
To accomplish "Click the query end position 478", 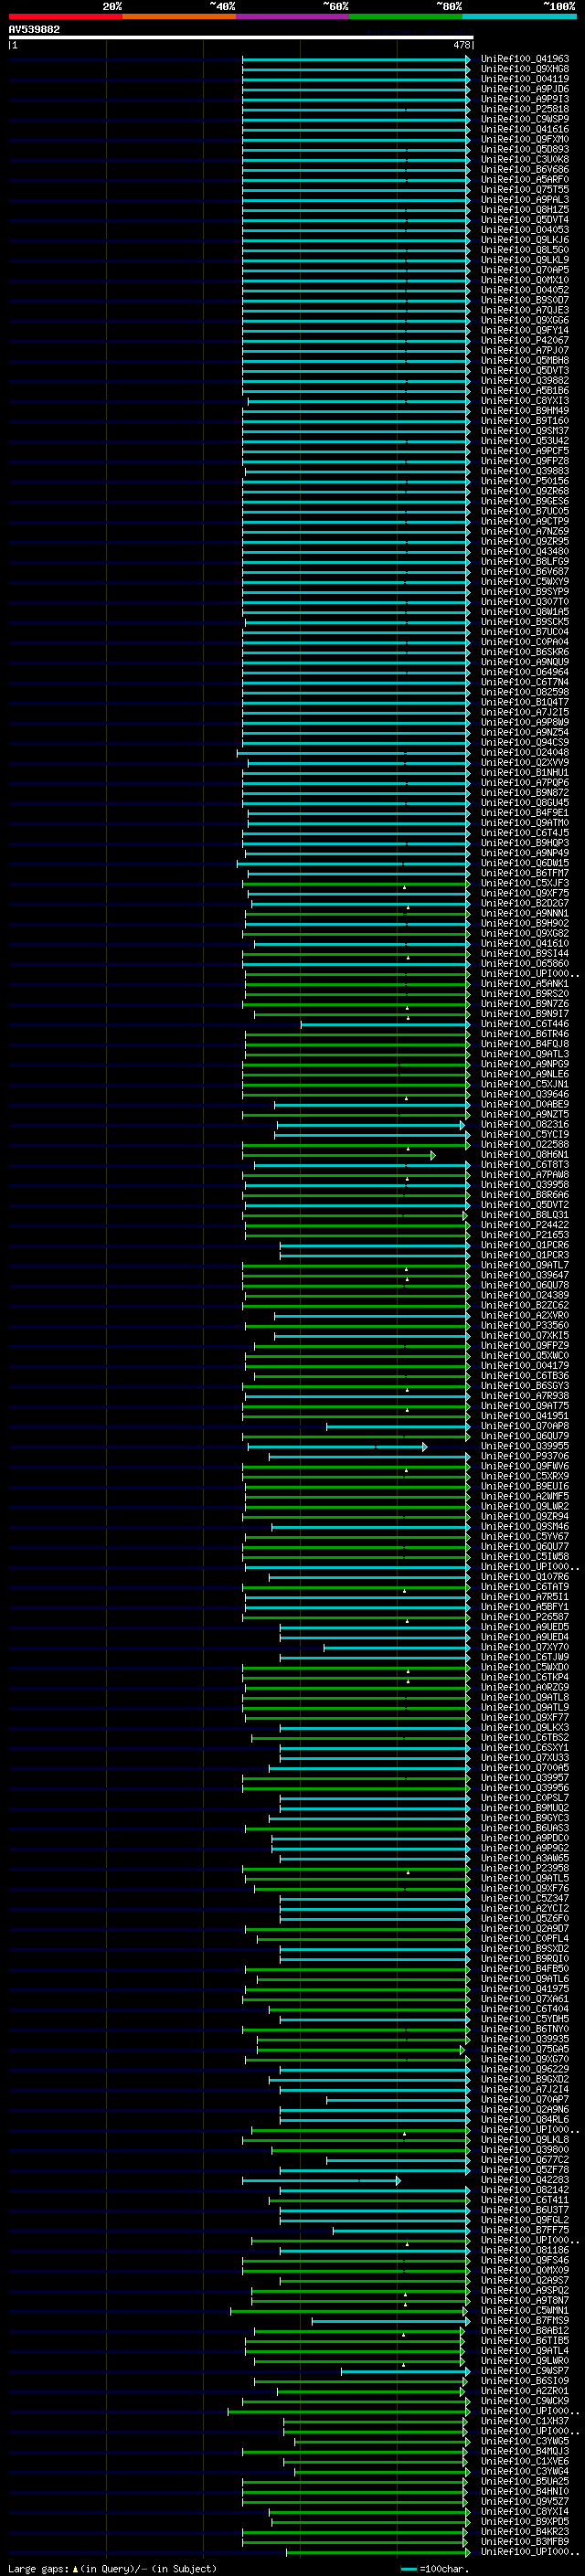I will (461, 45).
